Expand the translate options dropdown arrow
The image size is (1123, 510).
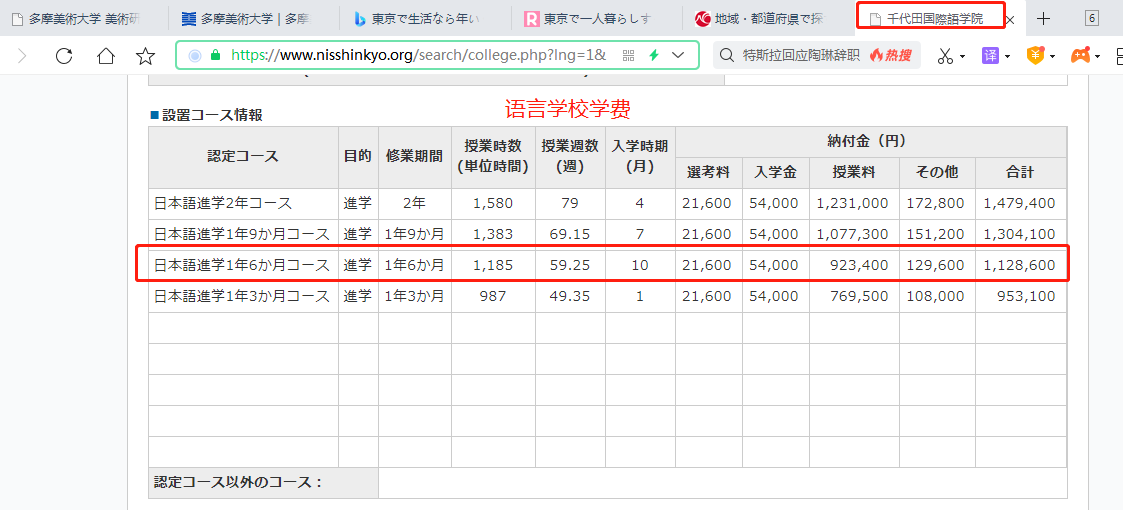[1008, 57]
